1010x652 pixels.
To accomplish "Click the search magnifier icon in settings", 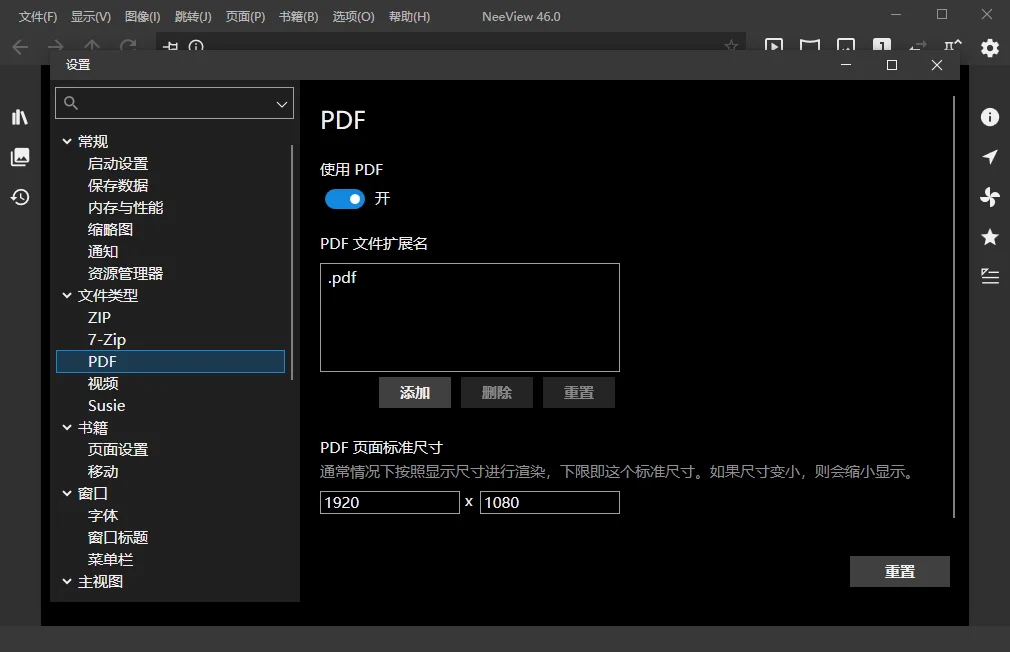I will tap(71, 103).
